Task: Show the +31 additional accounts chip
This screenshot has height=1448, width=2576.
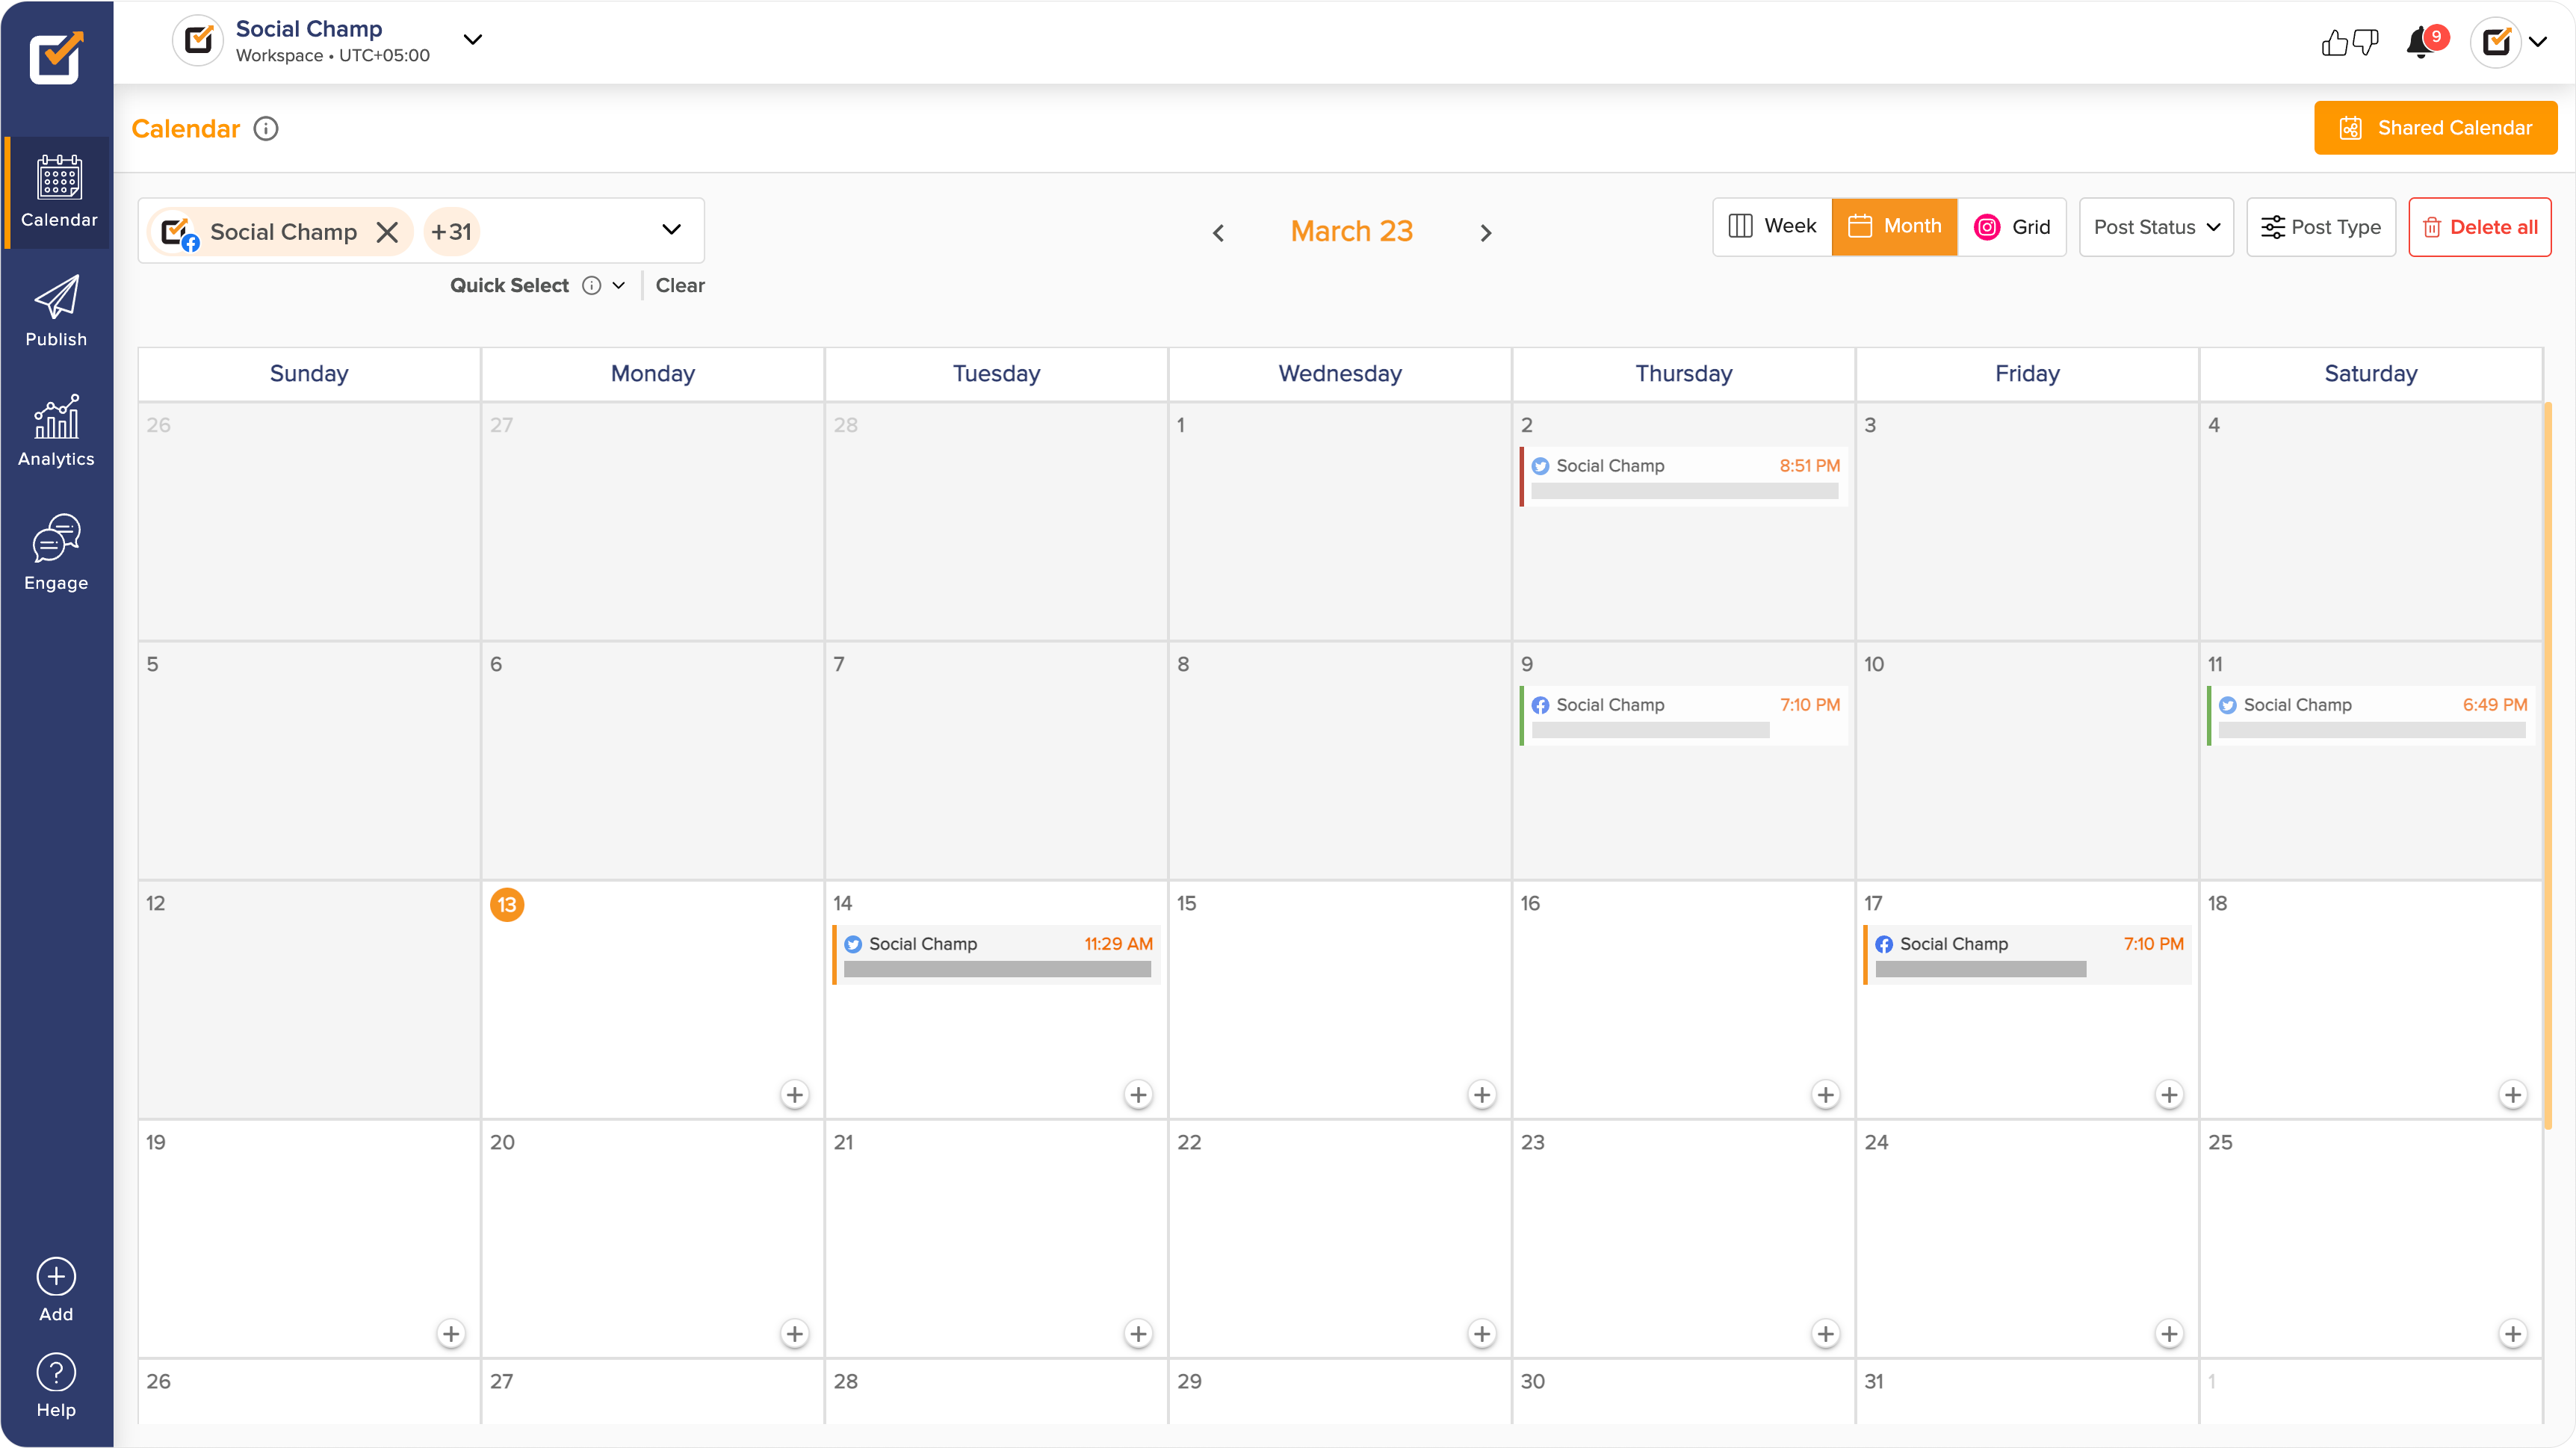Action: 452,232
